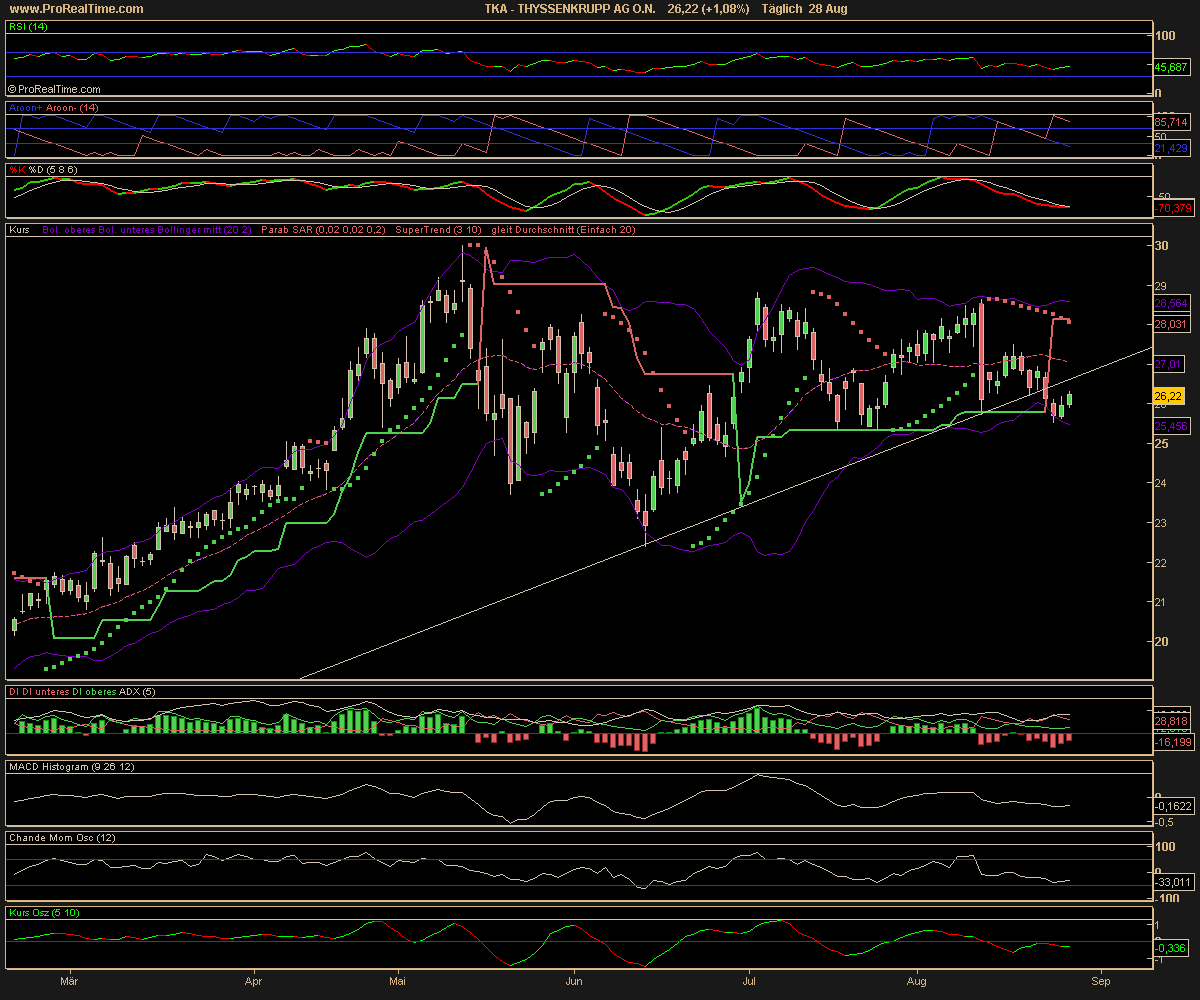The width and height of the screenshot is (1200, 1000).
Task: Click the moving average value 27,01
Action: click(x=1168, y=364)
